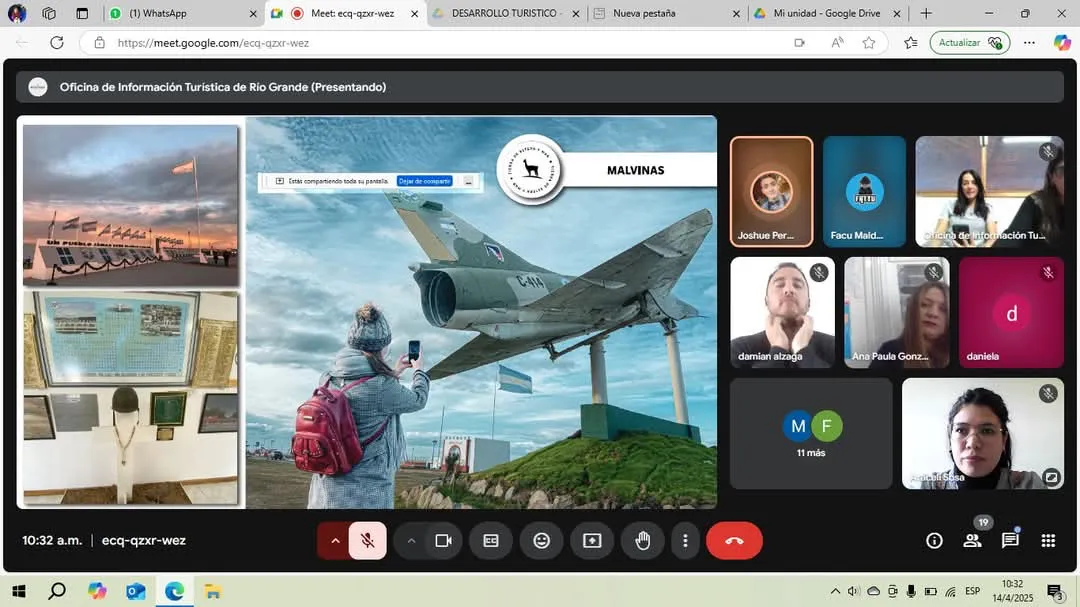
Task: Select Ana Paula Gonz... video tile
Action: pyautogui.click(x=897, y=313)
